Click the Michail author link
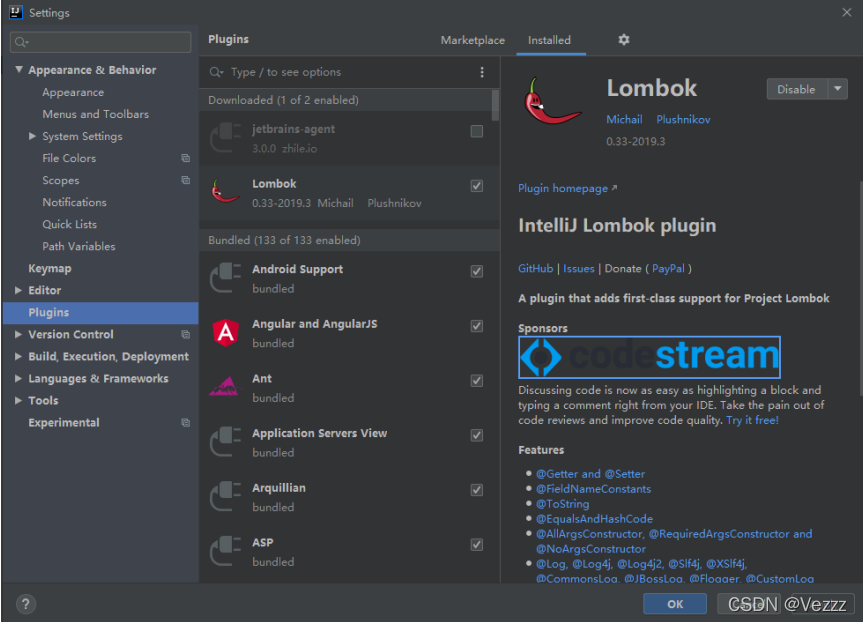 coord(624,119)
